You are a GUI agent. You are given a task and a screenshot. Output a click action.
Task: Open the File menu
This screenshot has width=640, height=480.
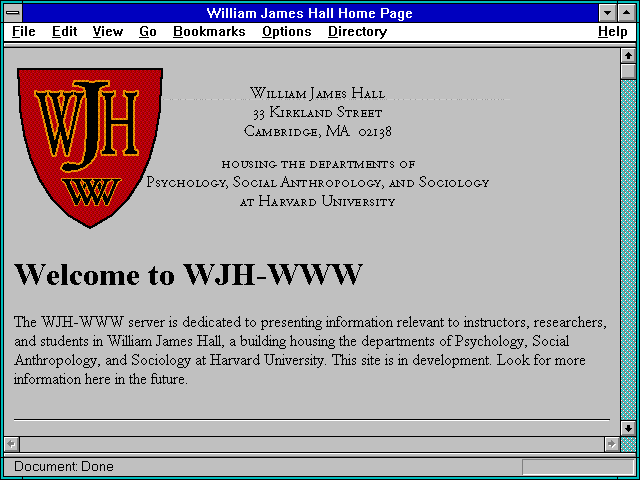(24, 32)
